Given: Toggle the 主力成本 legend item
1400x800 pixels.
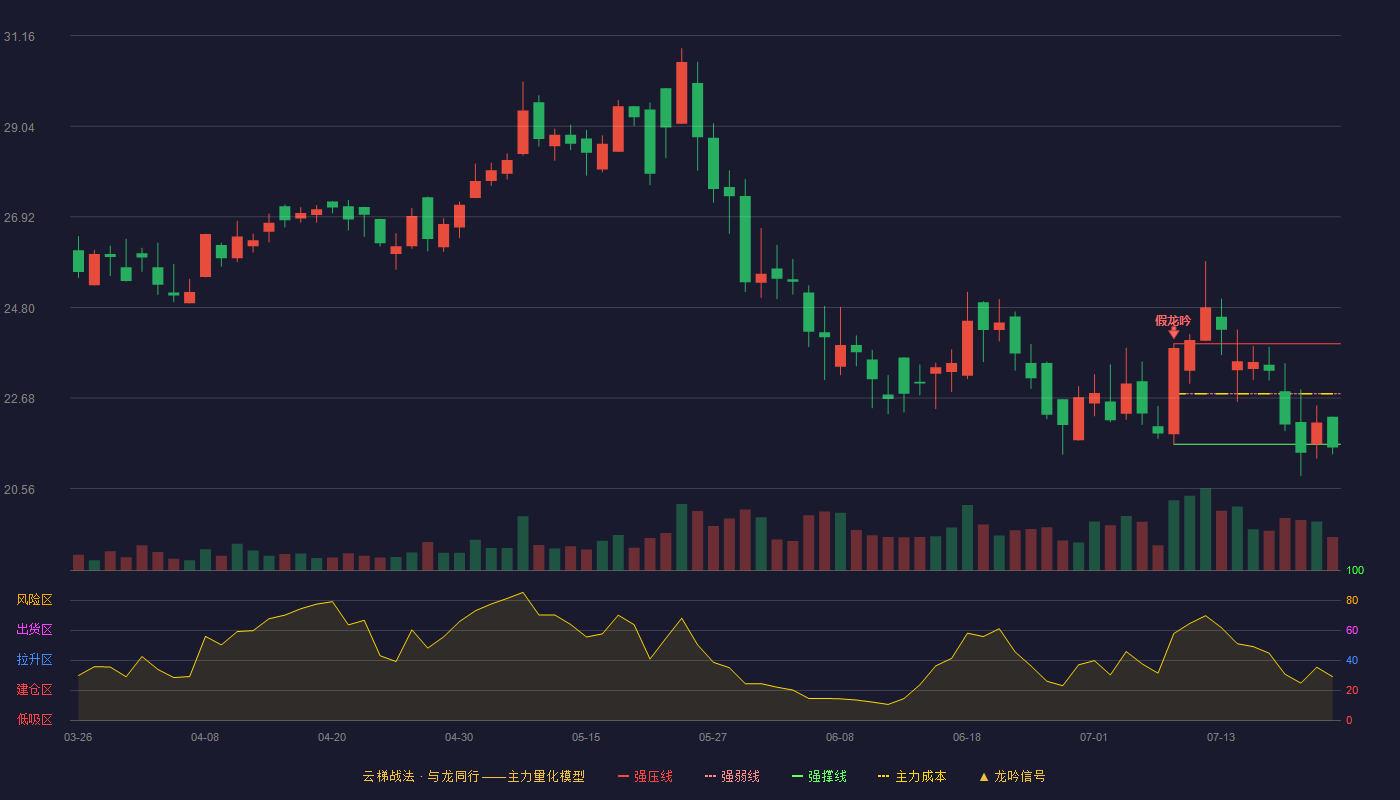Looking at the screenshot, I should coord(912,776).
